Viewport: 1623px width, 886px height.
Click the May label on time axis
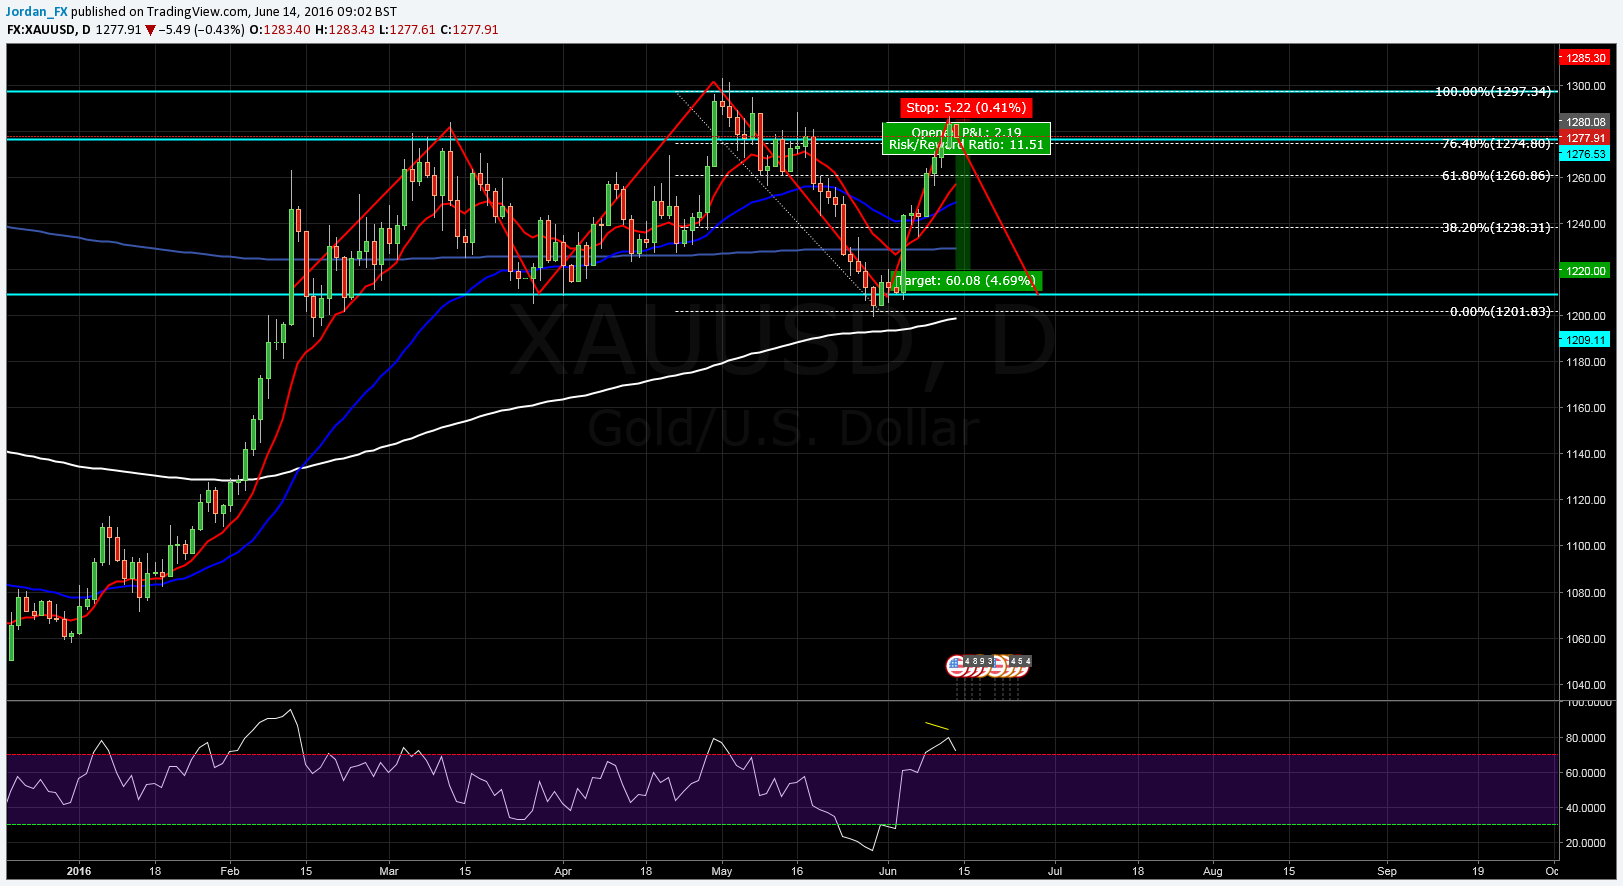click(x=722, y=871)
